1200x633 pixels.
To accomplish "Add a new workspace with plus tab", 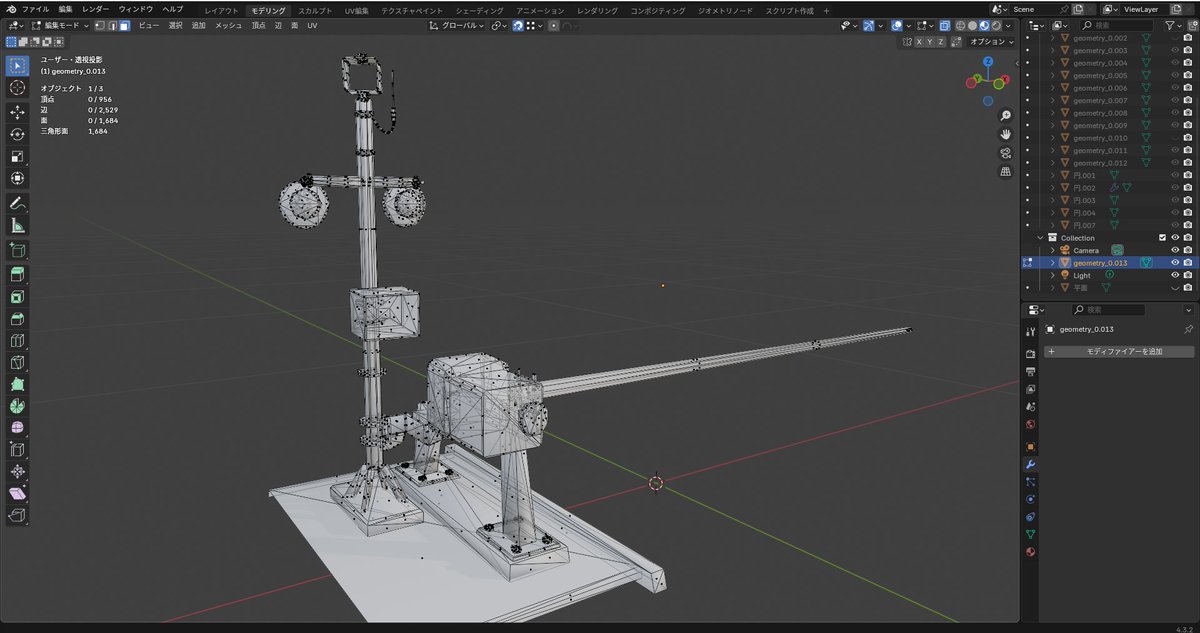I will [x=826, y=10].
